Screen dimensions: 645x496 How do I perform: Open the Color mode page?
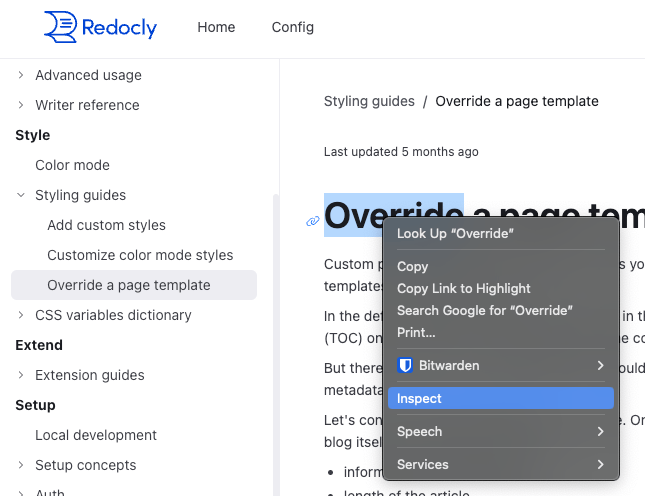click(72, 165)
